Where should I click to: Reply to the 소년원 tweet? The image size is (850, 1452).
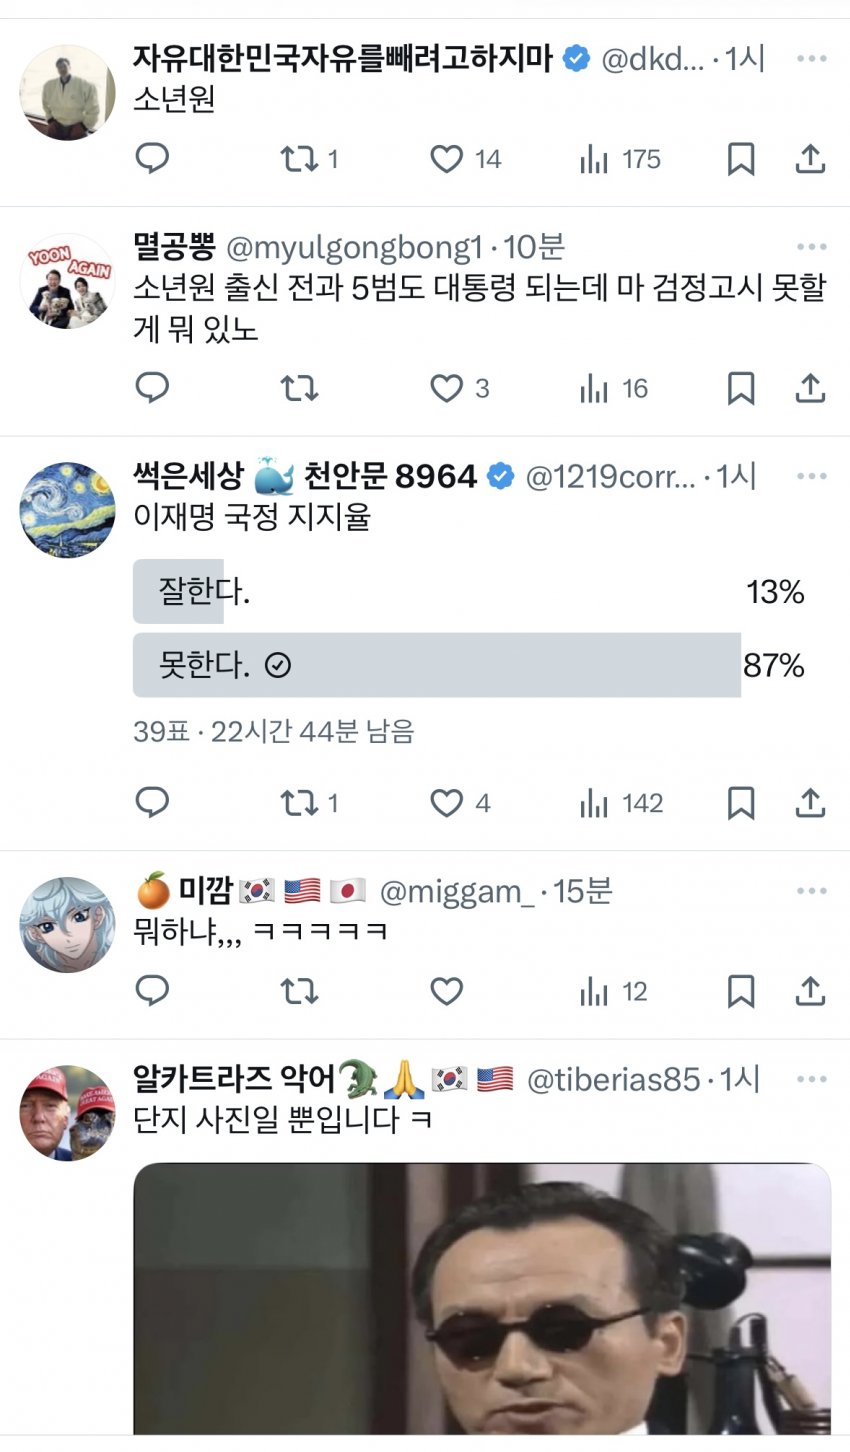[152, 158]
